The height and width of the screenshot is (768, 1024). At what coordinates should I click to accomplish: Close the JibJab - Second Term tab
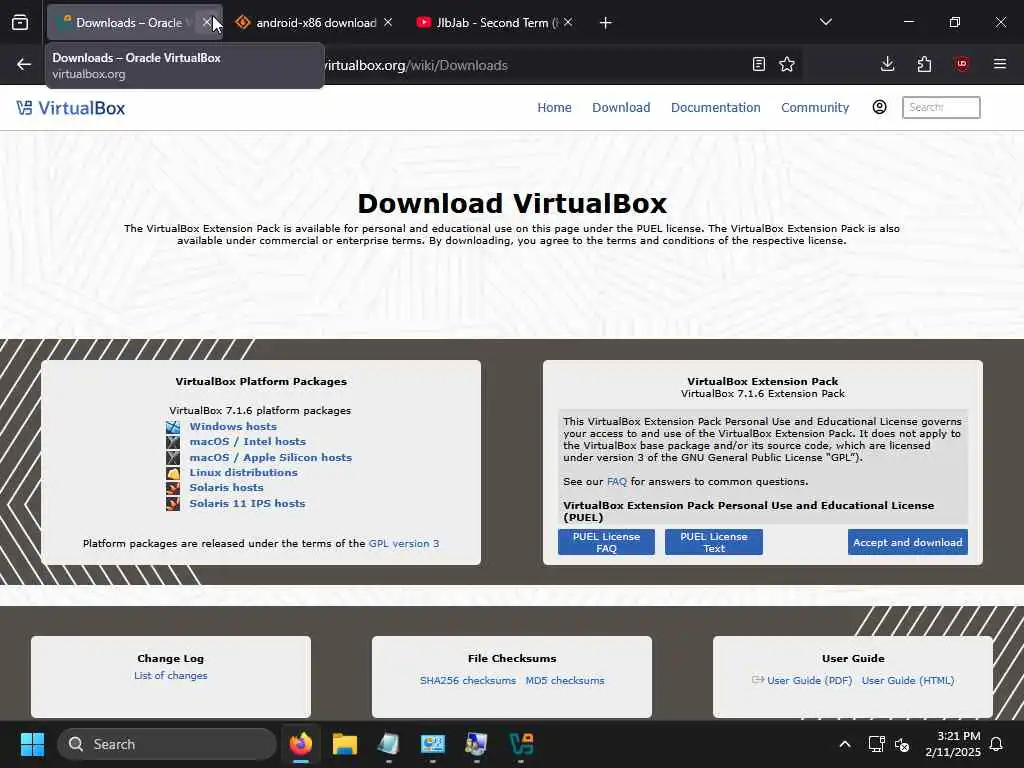(x=568, y=23)
